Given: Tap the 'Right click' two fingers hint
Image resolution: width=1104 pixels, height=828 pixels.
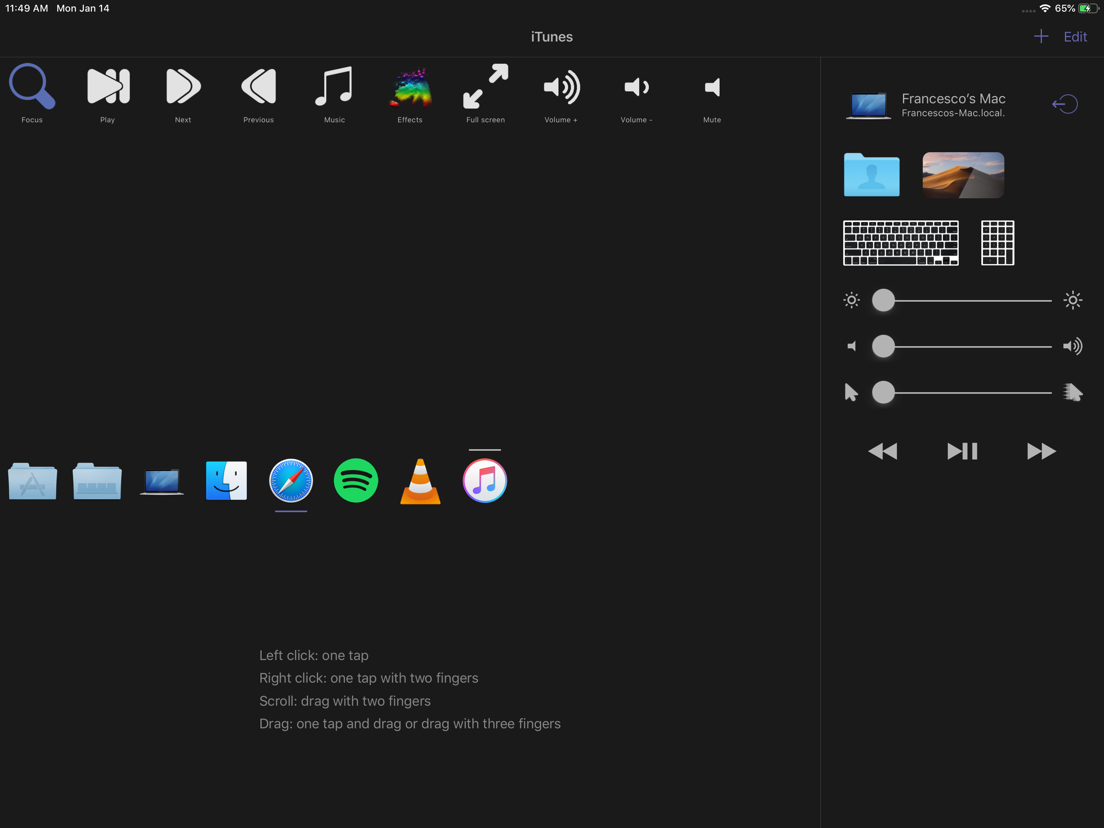Looking at the screenshot, I should point(368,678).
